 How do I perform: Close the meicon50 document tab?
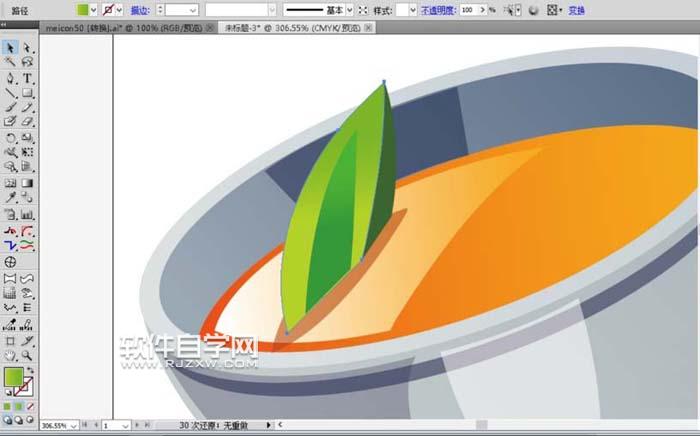coord(210,28)
